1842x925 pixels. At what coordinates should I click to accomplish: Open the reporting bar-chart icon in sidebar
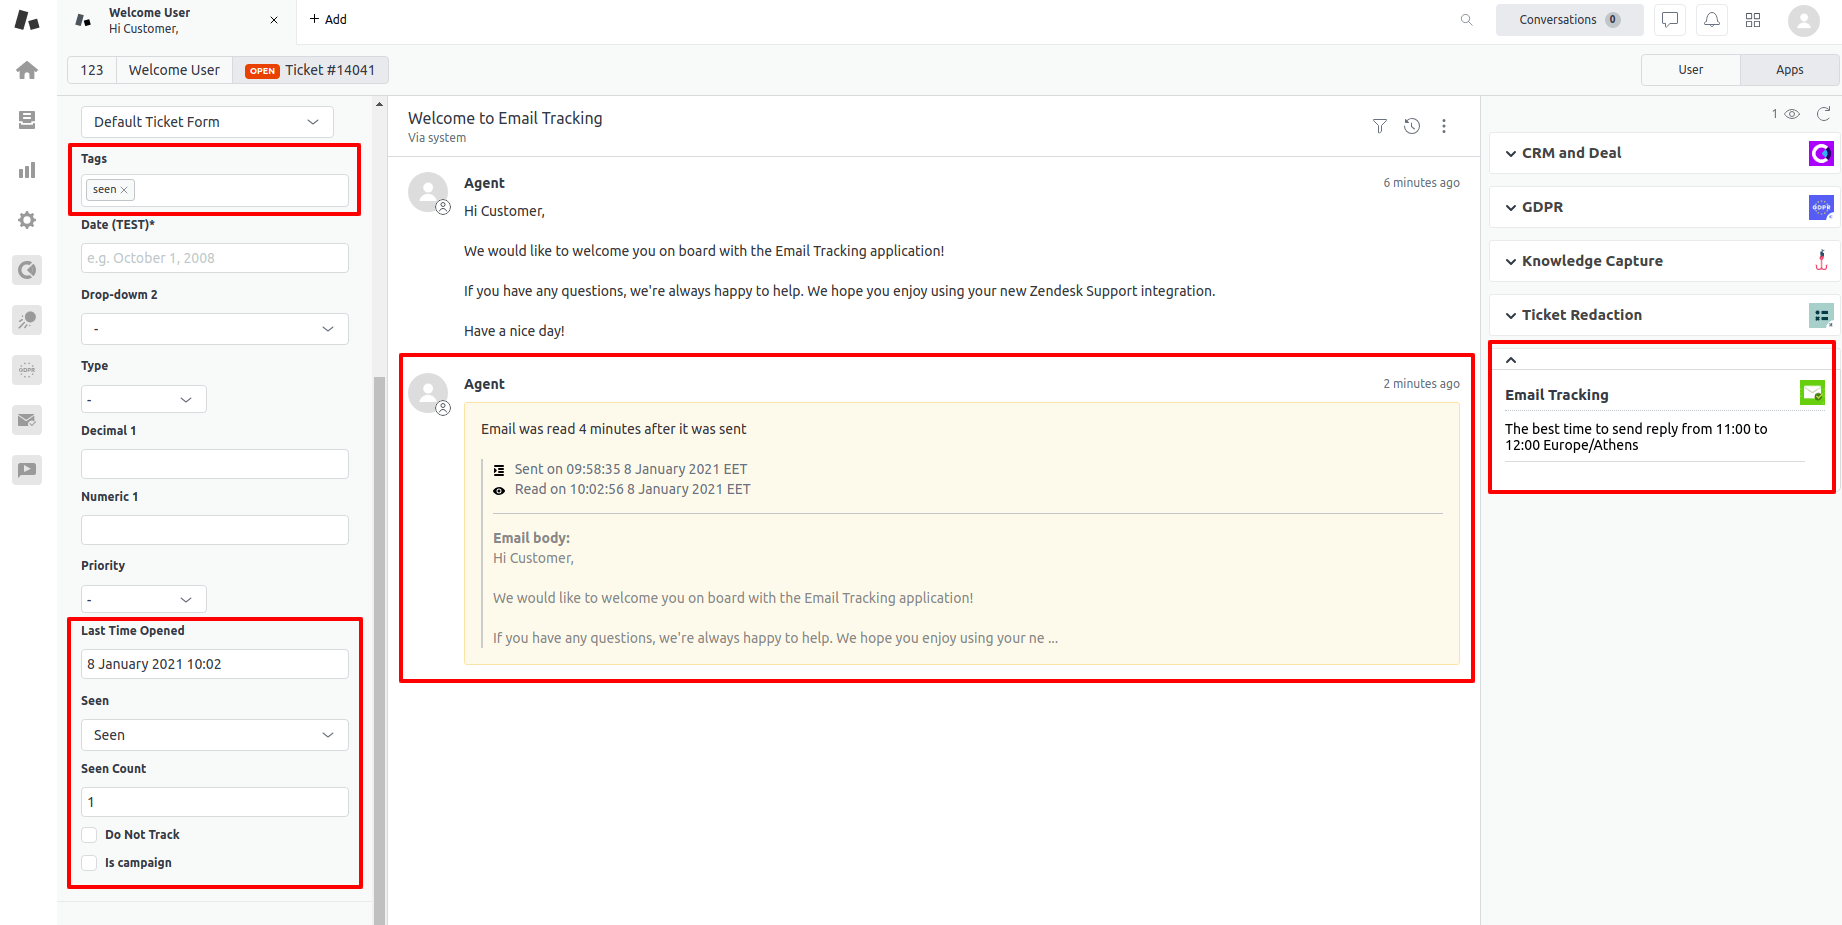[27, 169]
